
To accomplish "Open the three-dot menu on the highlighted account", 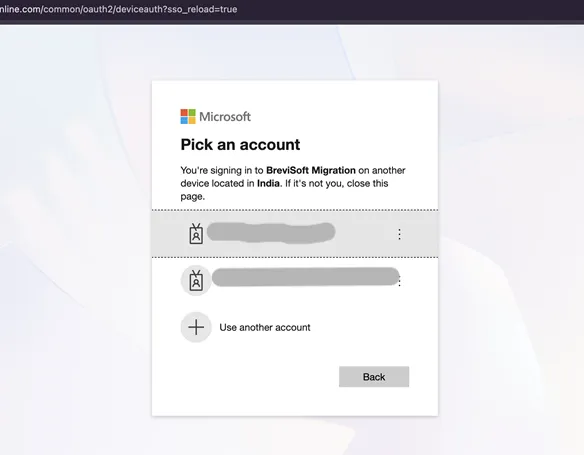I will coord(399,234).
